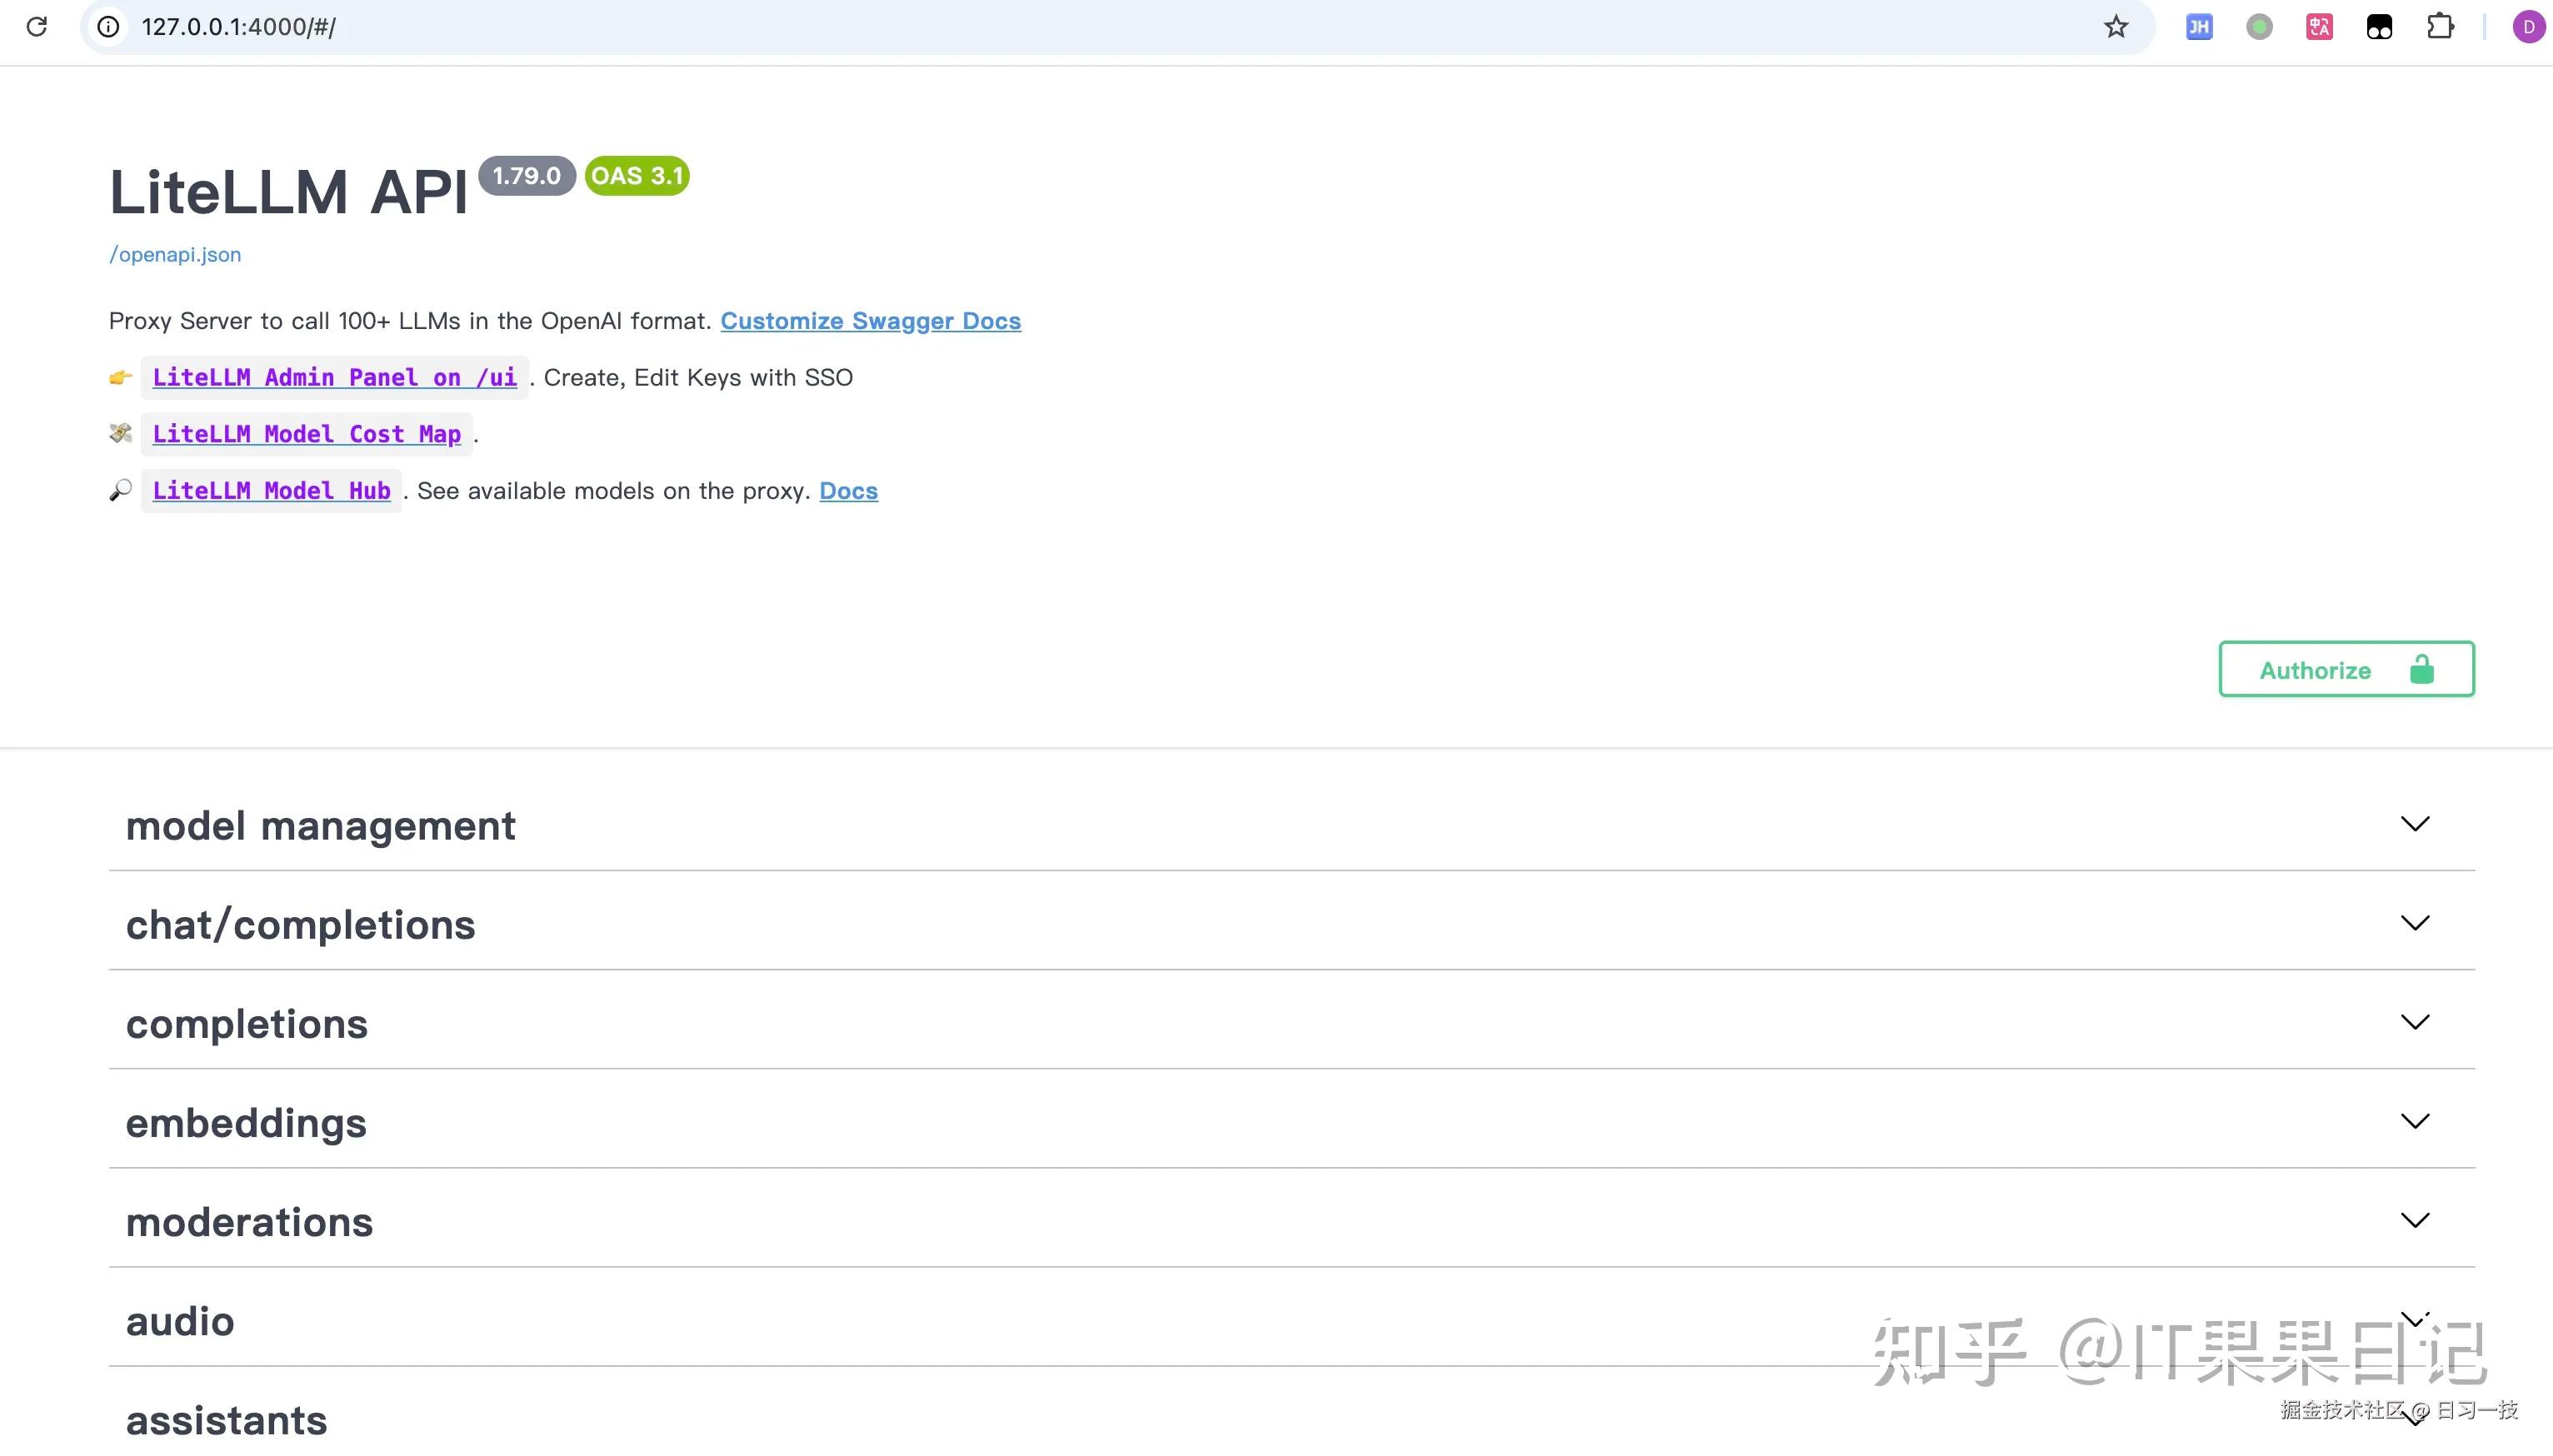Select the embeddings tag heading
The image size is (2553, 1456).
[x=246, y=1123]
